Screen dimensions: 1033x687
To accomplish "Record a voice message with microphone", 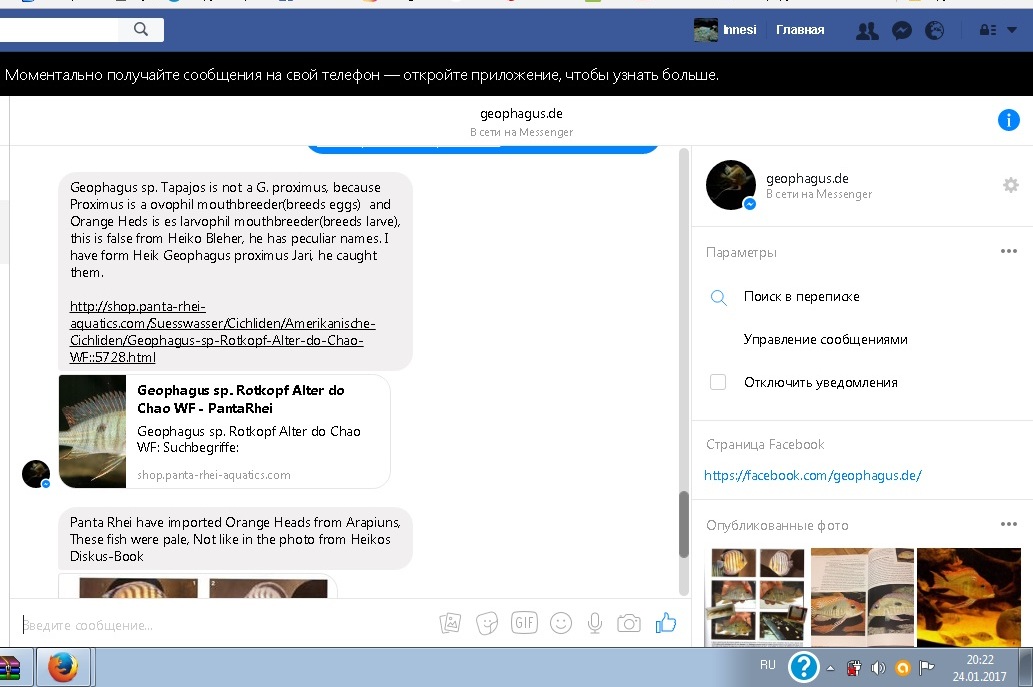I will coord(595,623).
